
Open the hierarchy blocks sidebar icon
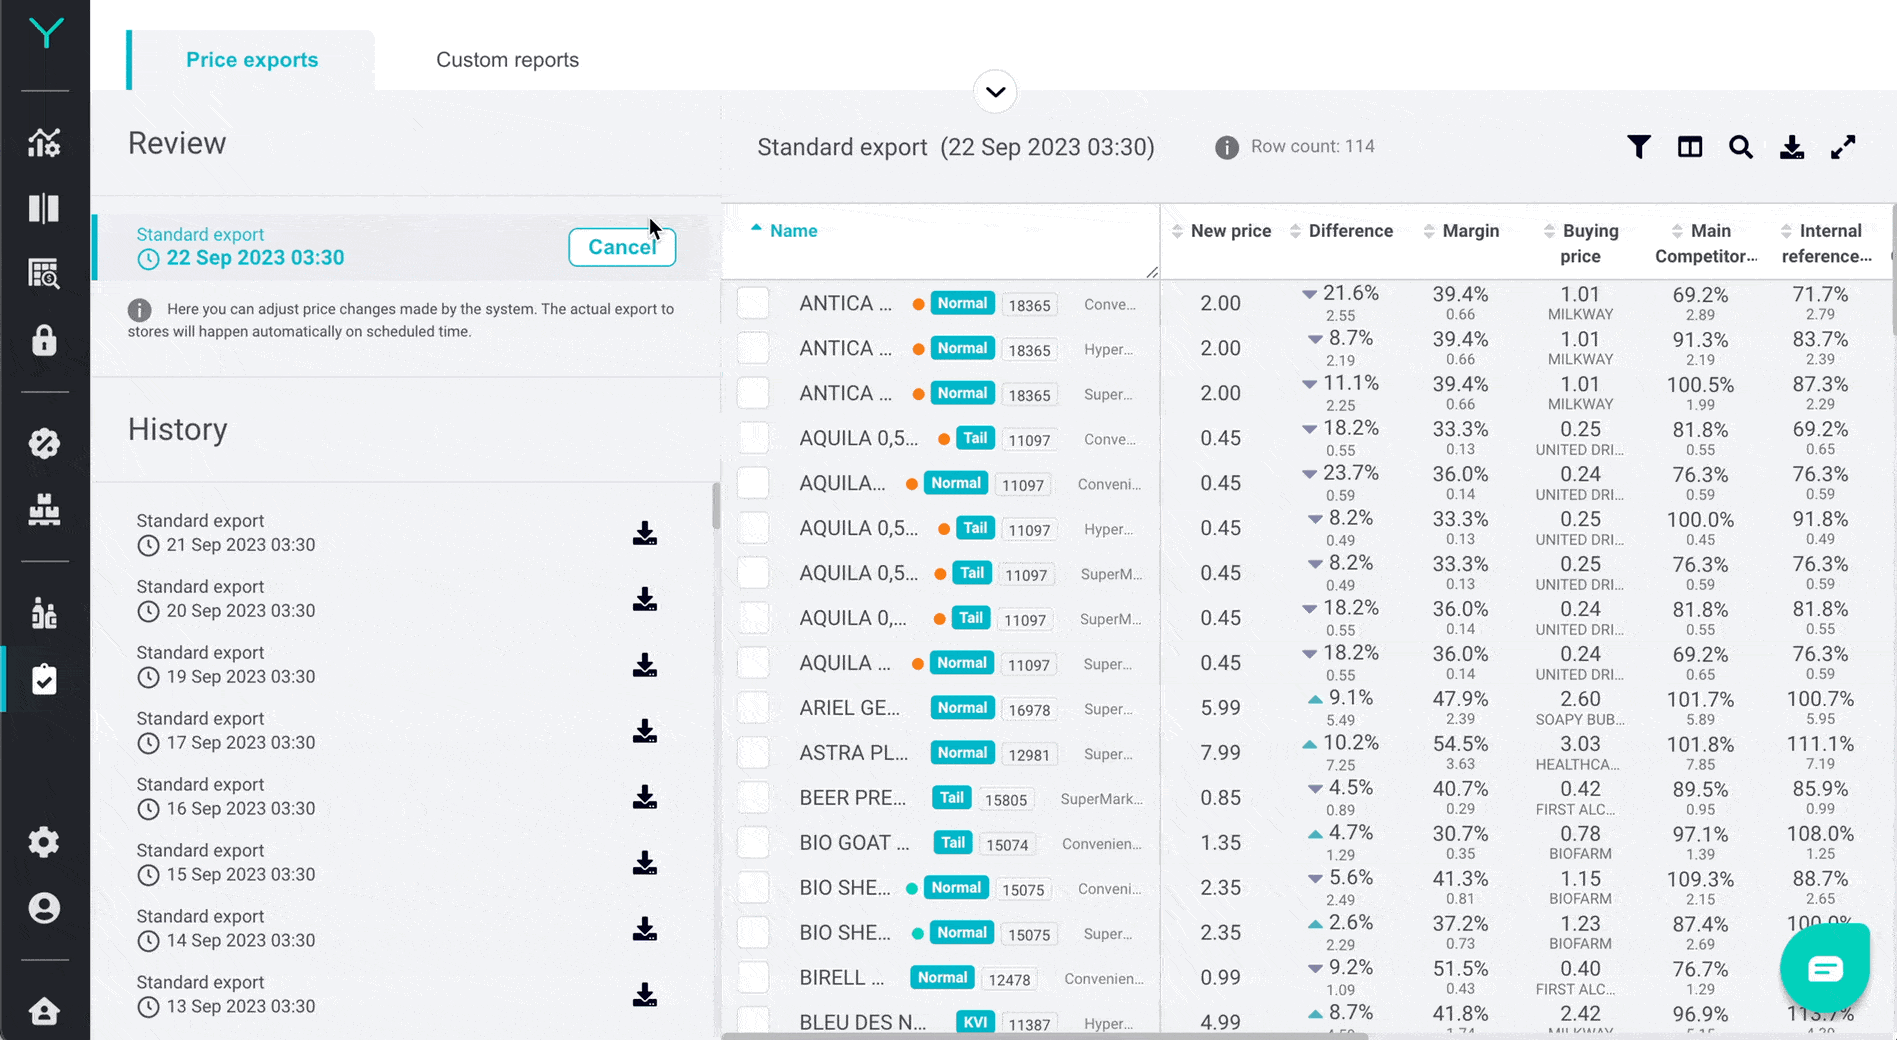click(44, 509)
